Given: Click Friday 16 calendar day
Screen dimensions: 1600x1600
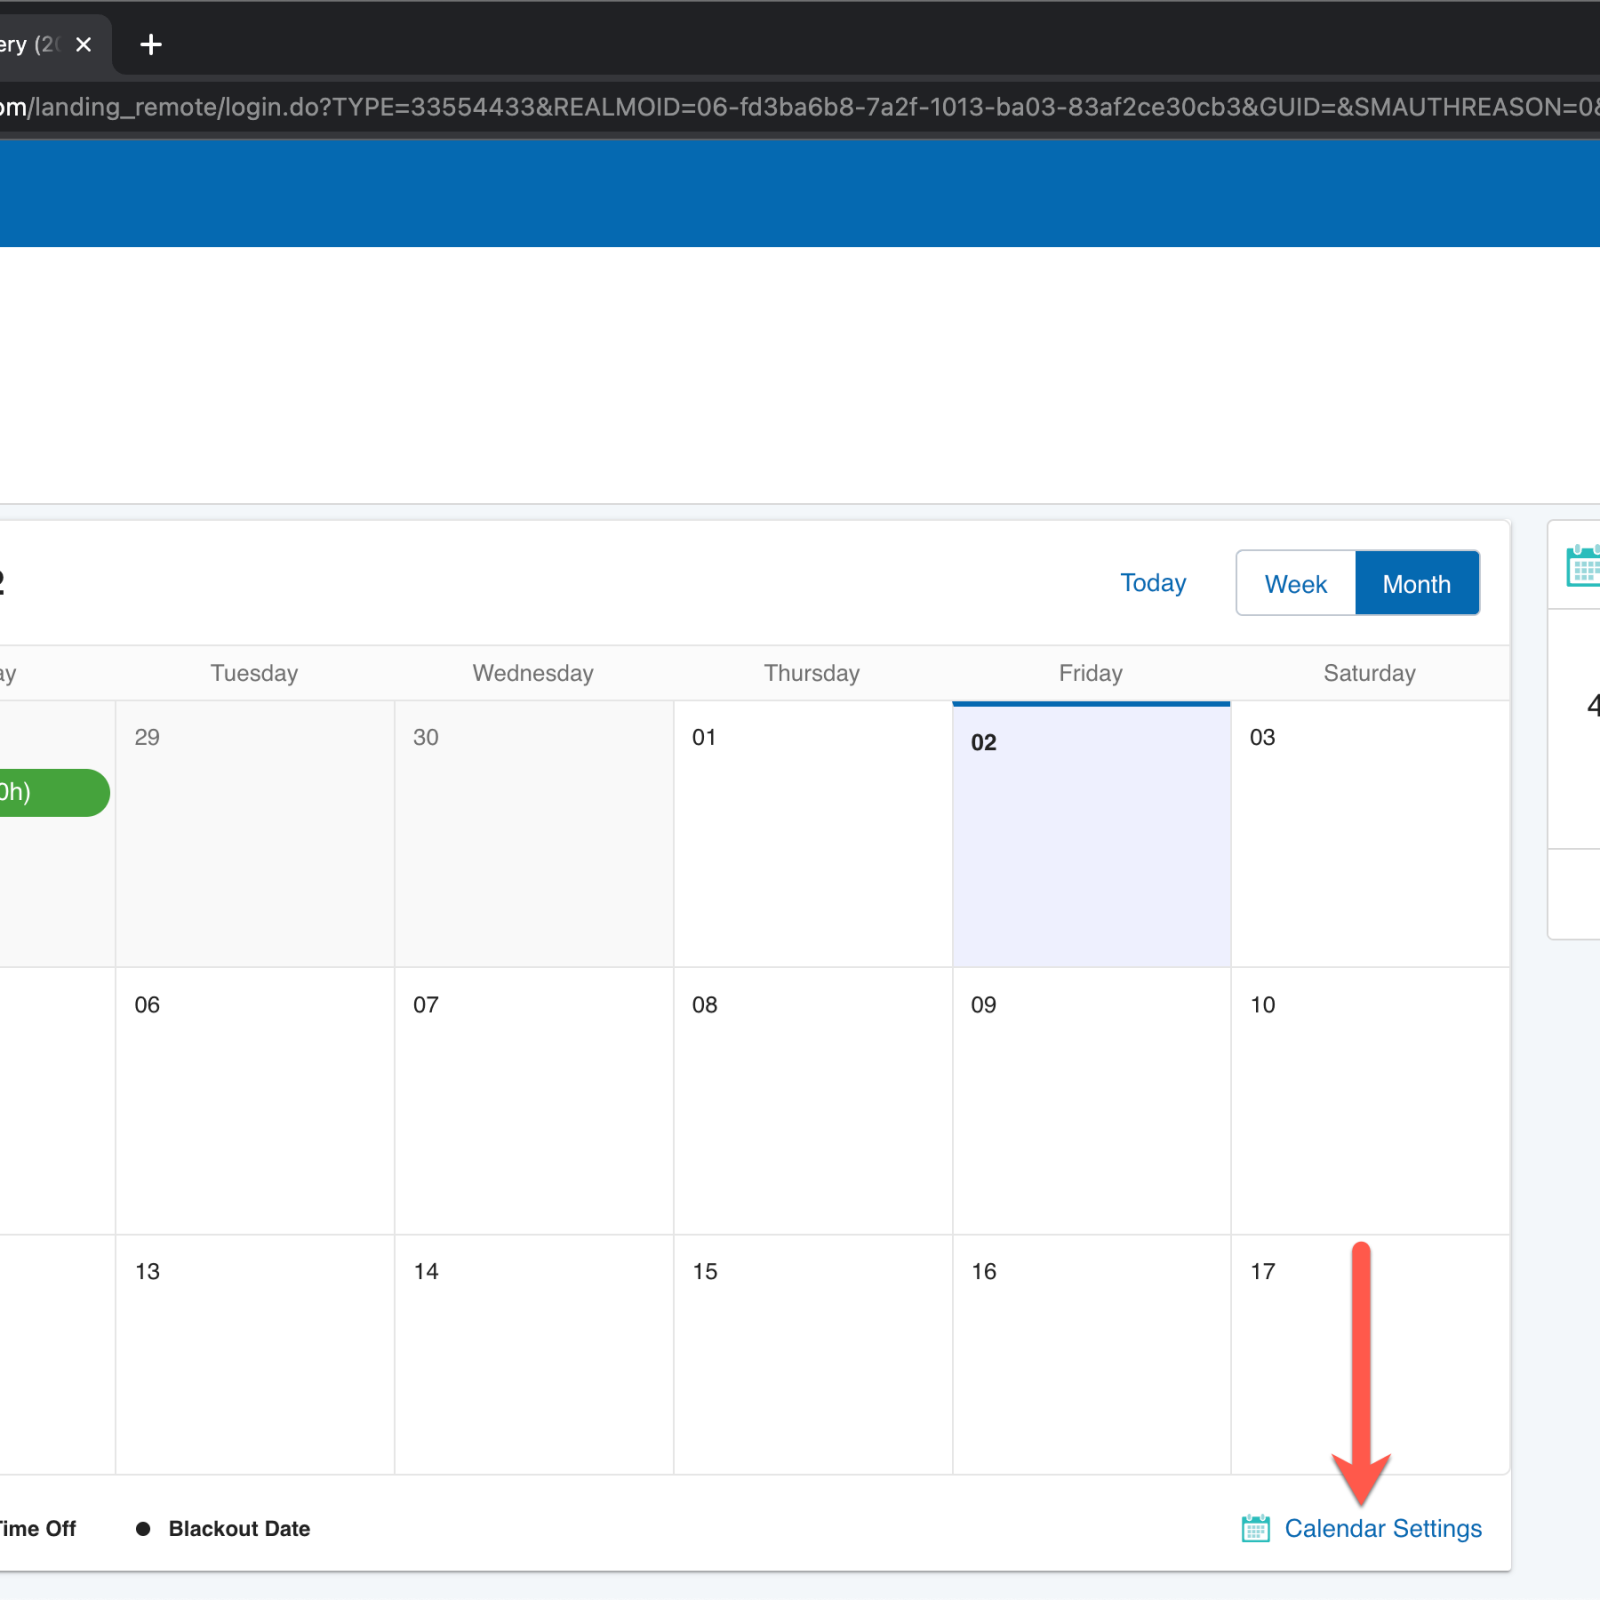Looking at the screenshot, I should (x=1091, y=1355).
